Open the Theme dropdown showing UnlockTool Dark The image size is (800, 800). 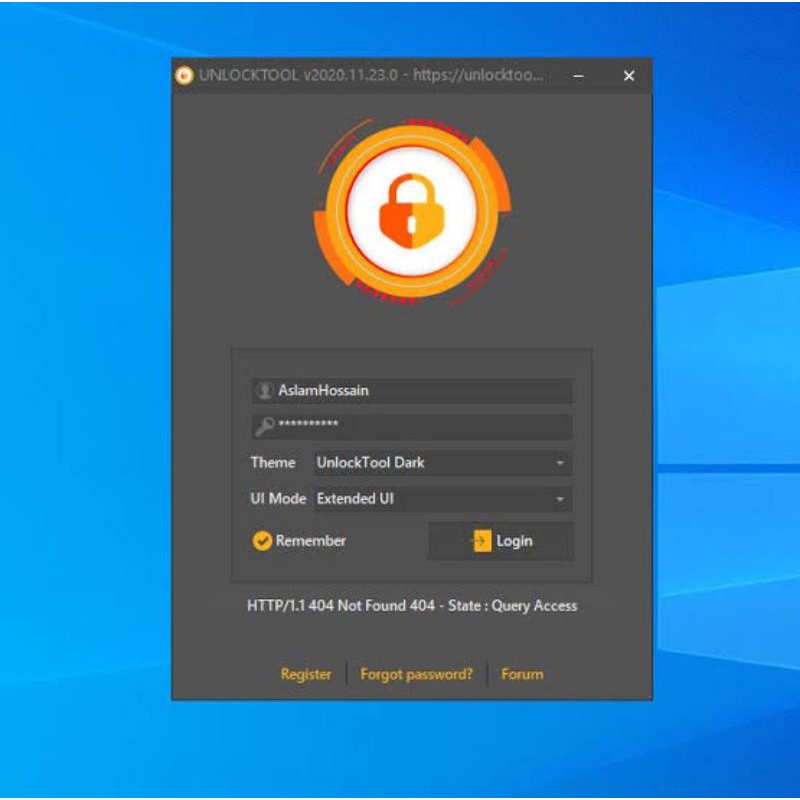coord(440,463)
